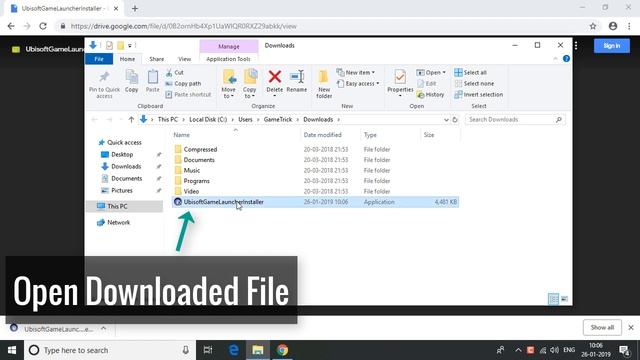Screen dimensions: 640x360
Task: Sort by the Type column
Action: point(370,135)
